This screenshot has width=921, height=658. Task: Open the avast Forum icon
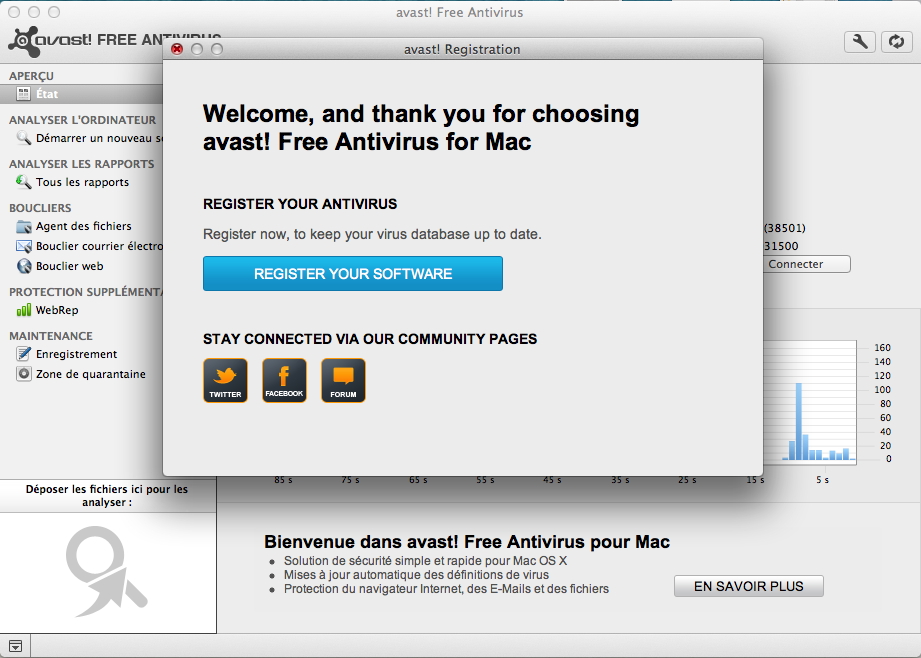[x=344, y=381]
